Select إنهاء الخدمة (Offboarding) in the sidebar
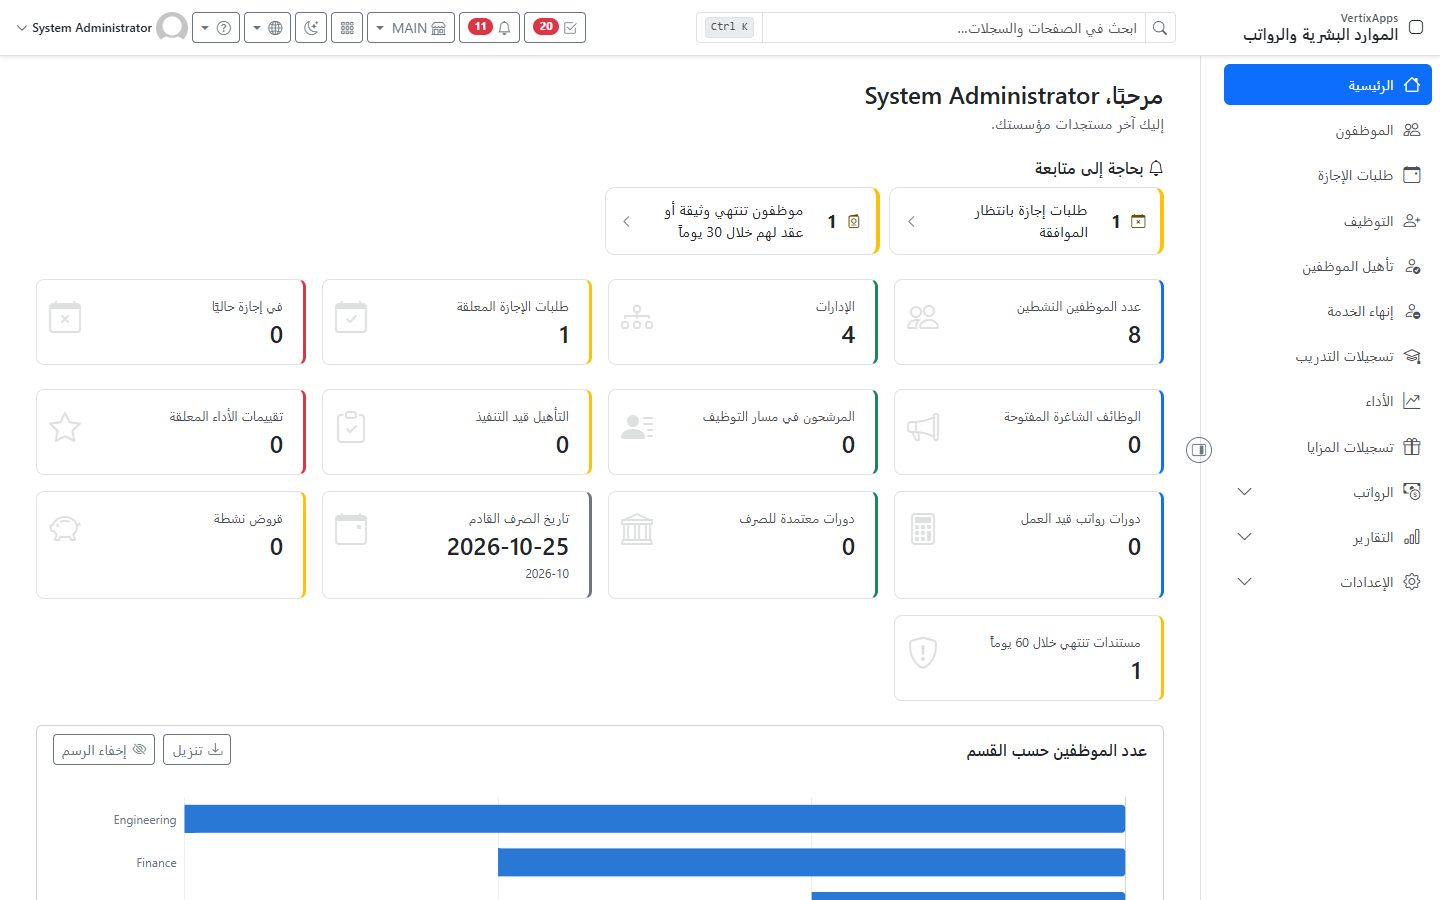1440x900 pixels. [1328, 312]
